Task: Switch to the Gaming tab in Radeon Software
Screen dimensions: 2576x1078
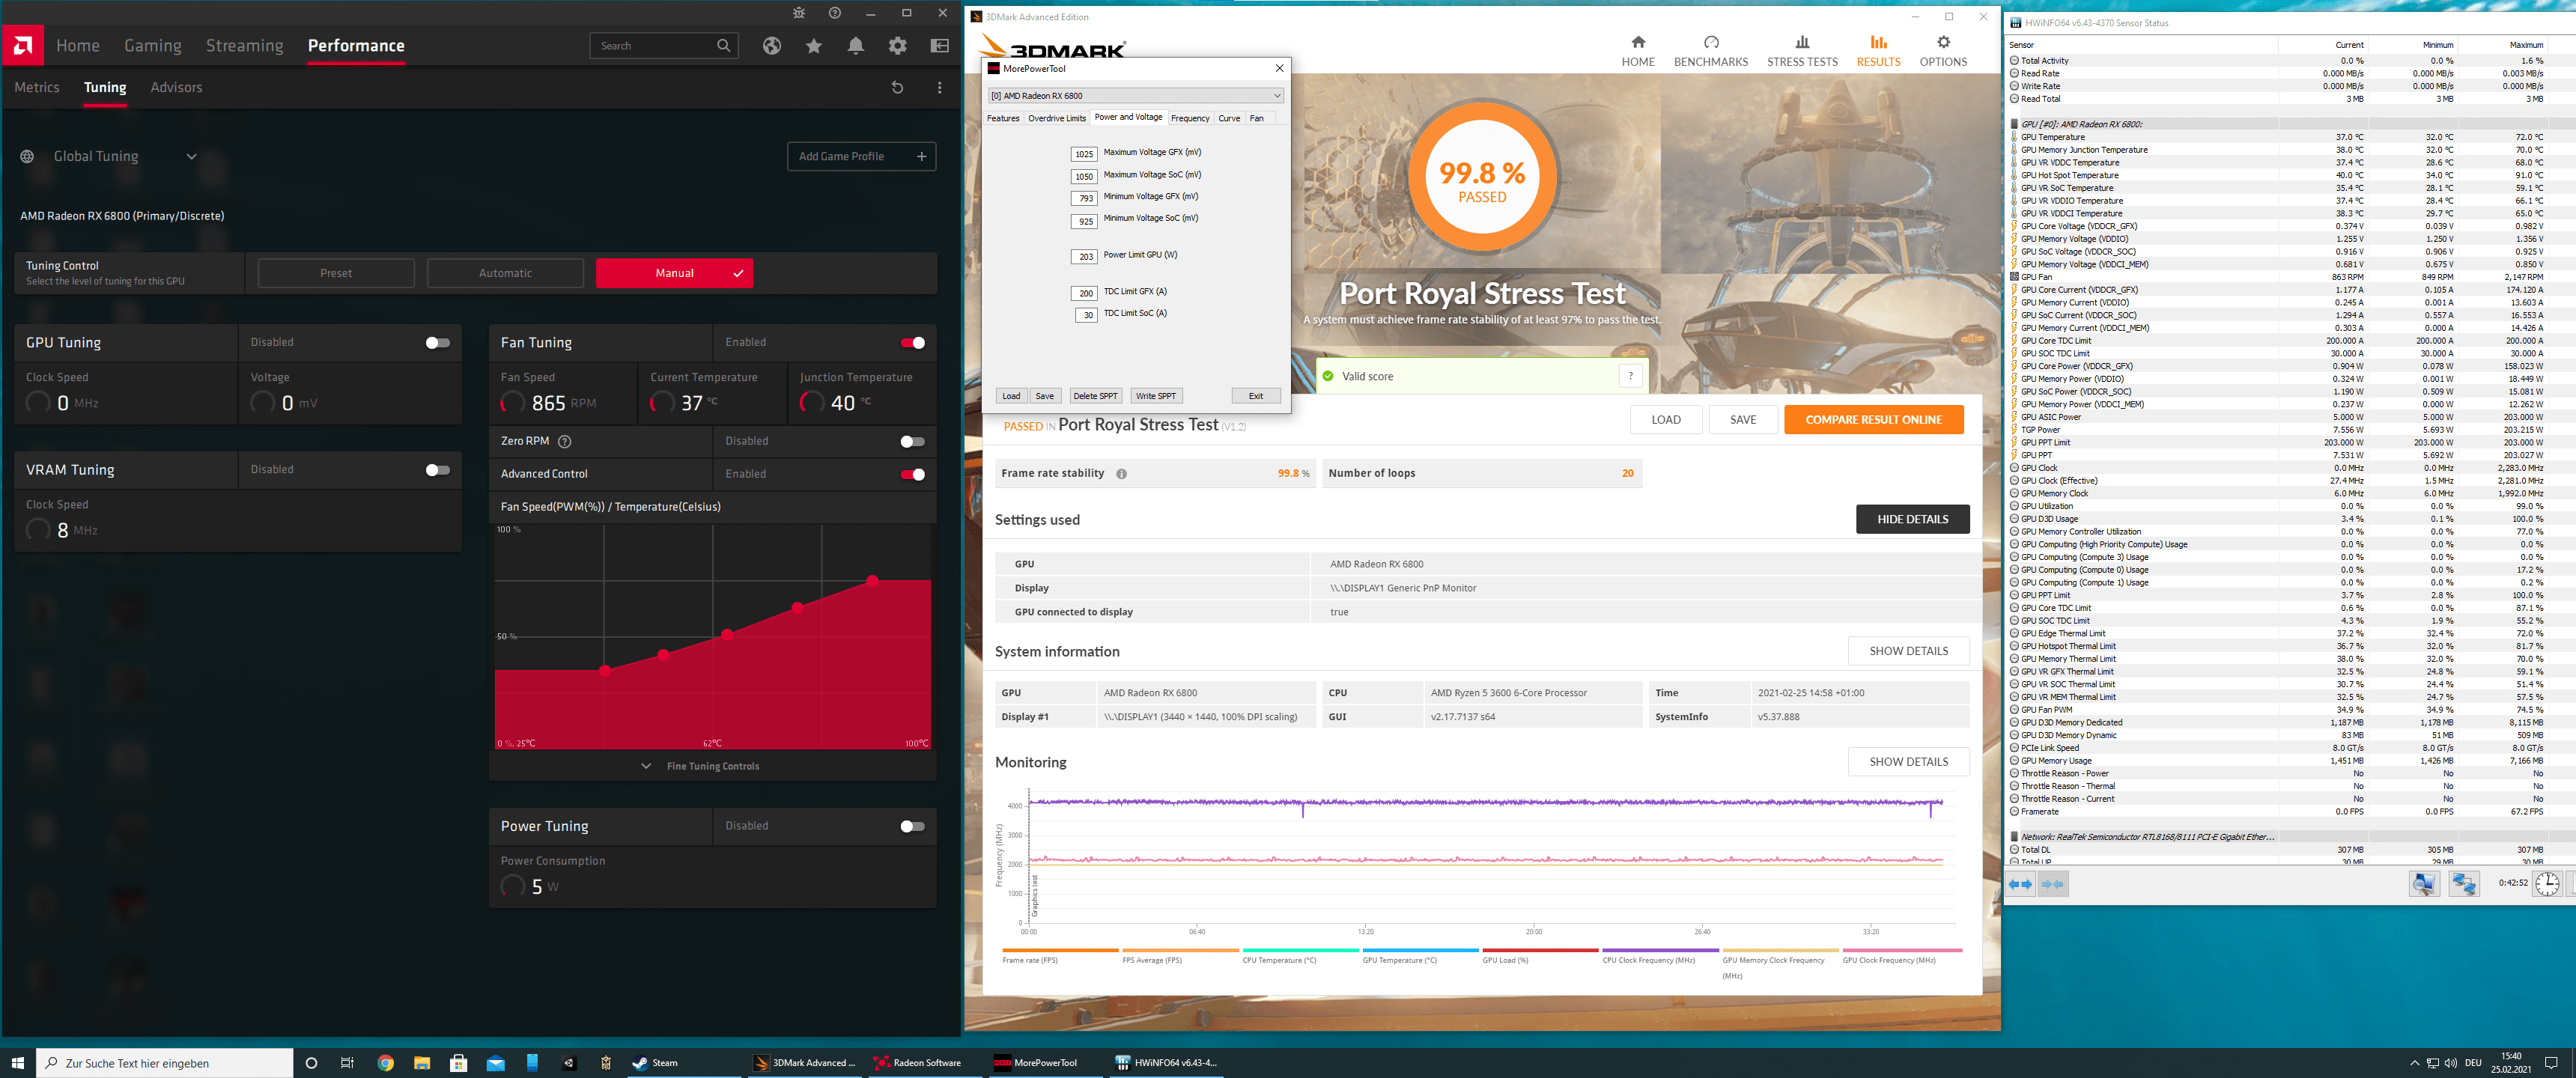Action: tap(153, 46)
